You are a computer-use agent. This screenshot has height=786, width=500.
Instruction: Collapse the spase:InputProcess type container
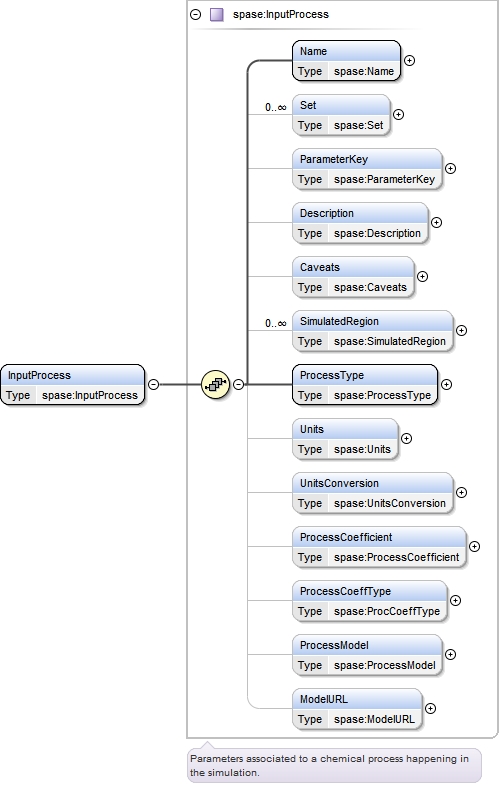coord(196,15)
